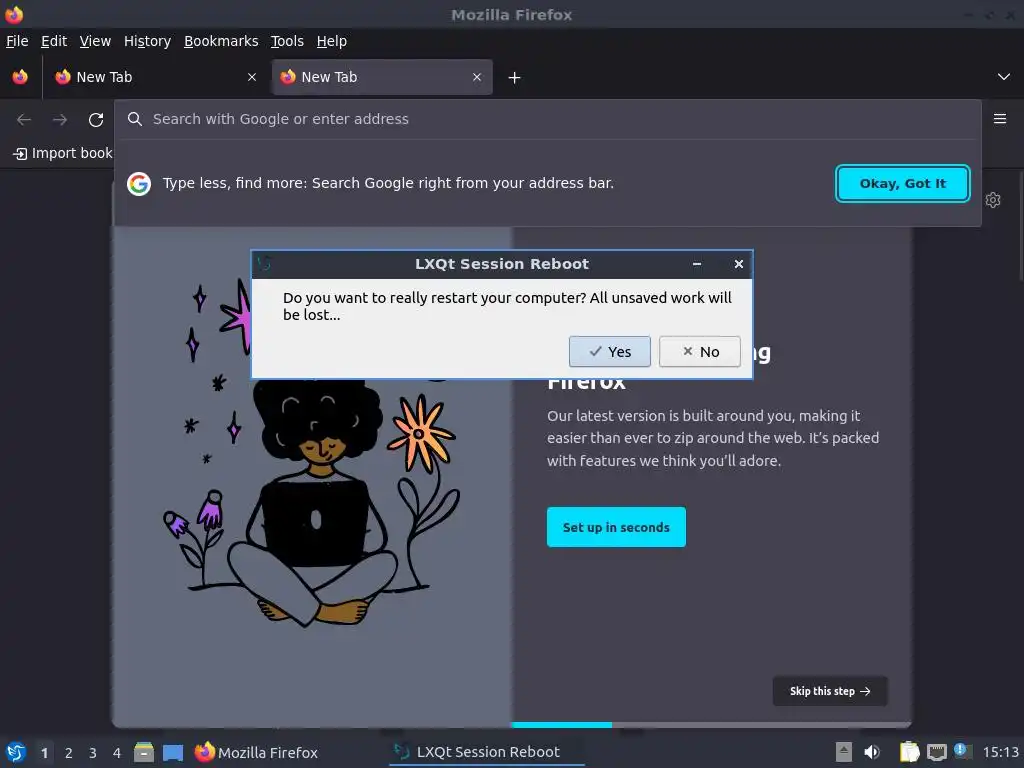Open the volume control tray icon
This screenshot has height=768, width=1024.
click(x=872, y=752)
